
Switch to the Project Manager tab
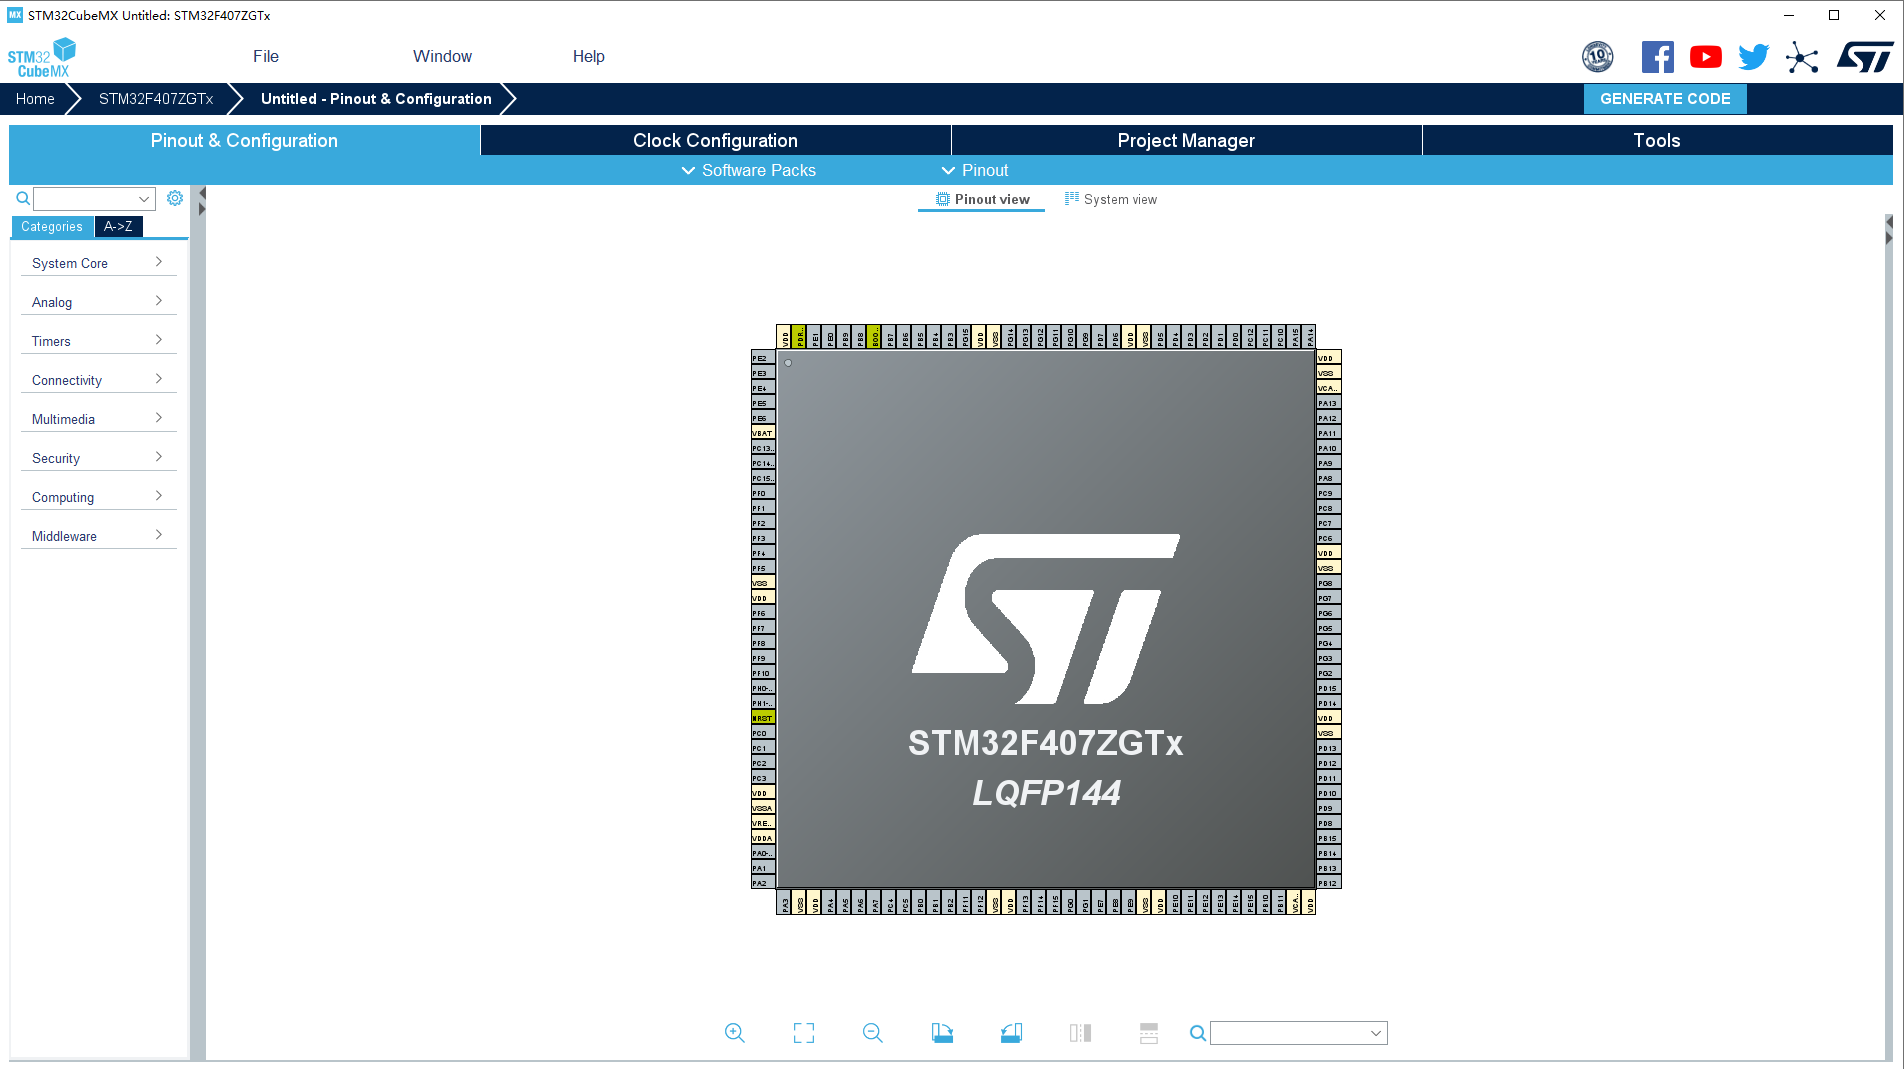[1186, 140]
